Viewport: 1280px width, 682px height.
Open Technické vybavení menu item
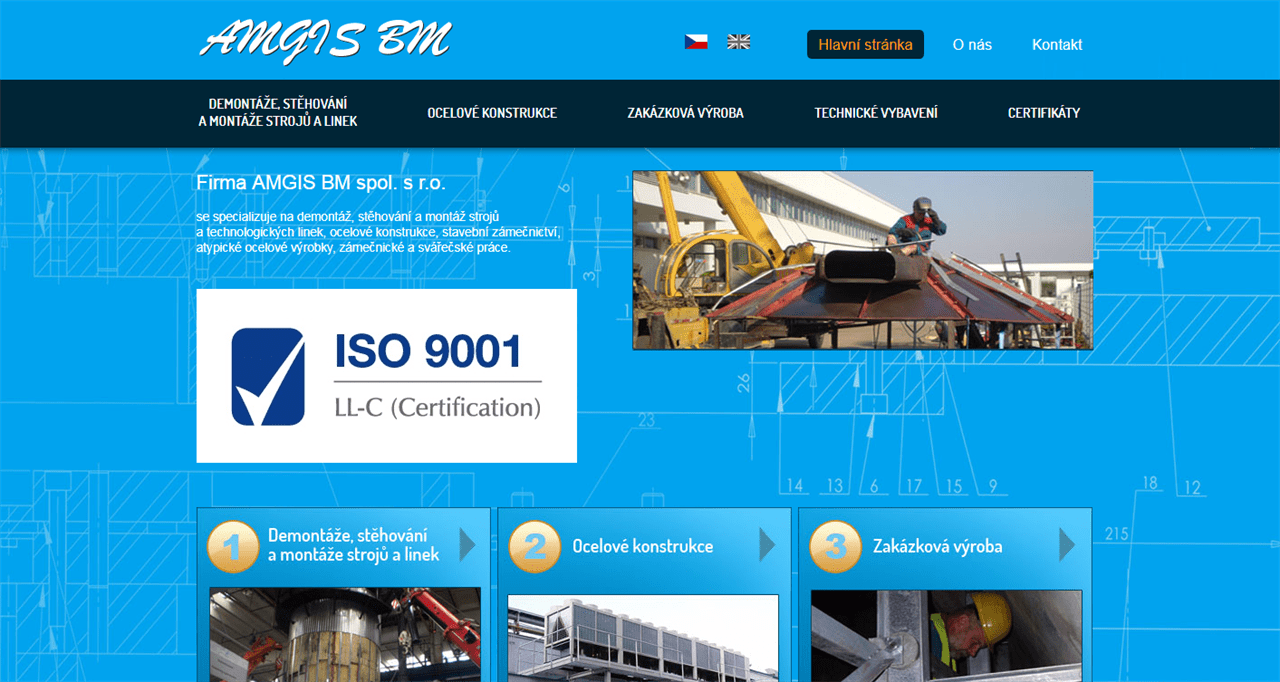876,113
